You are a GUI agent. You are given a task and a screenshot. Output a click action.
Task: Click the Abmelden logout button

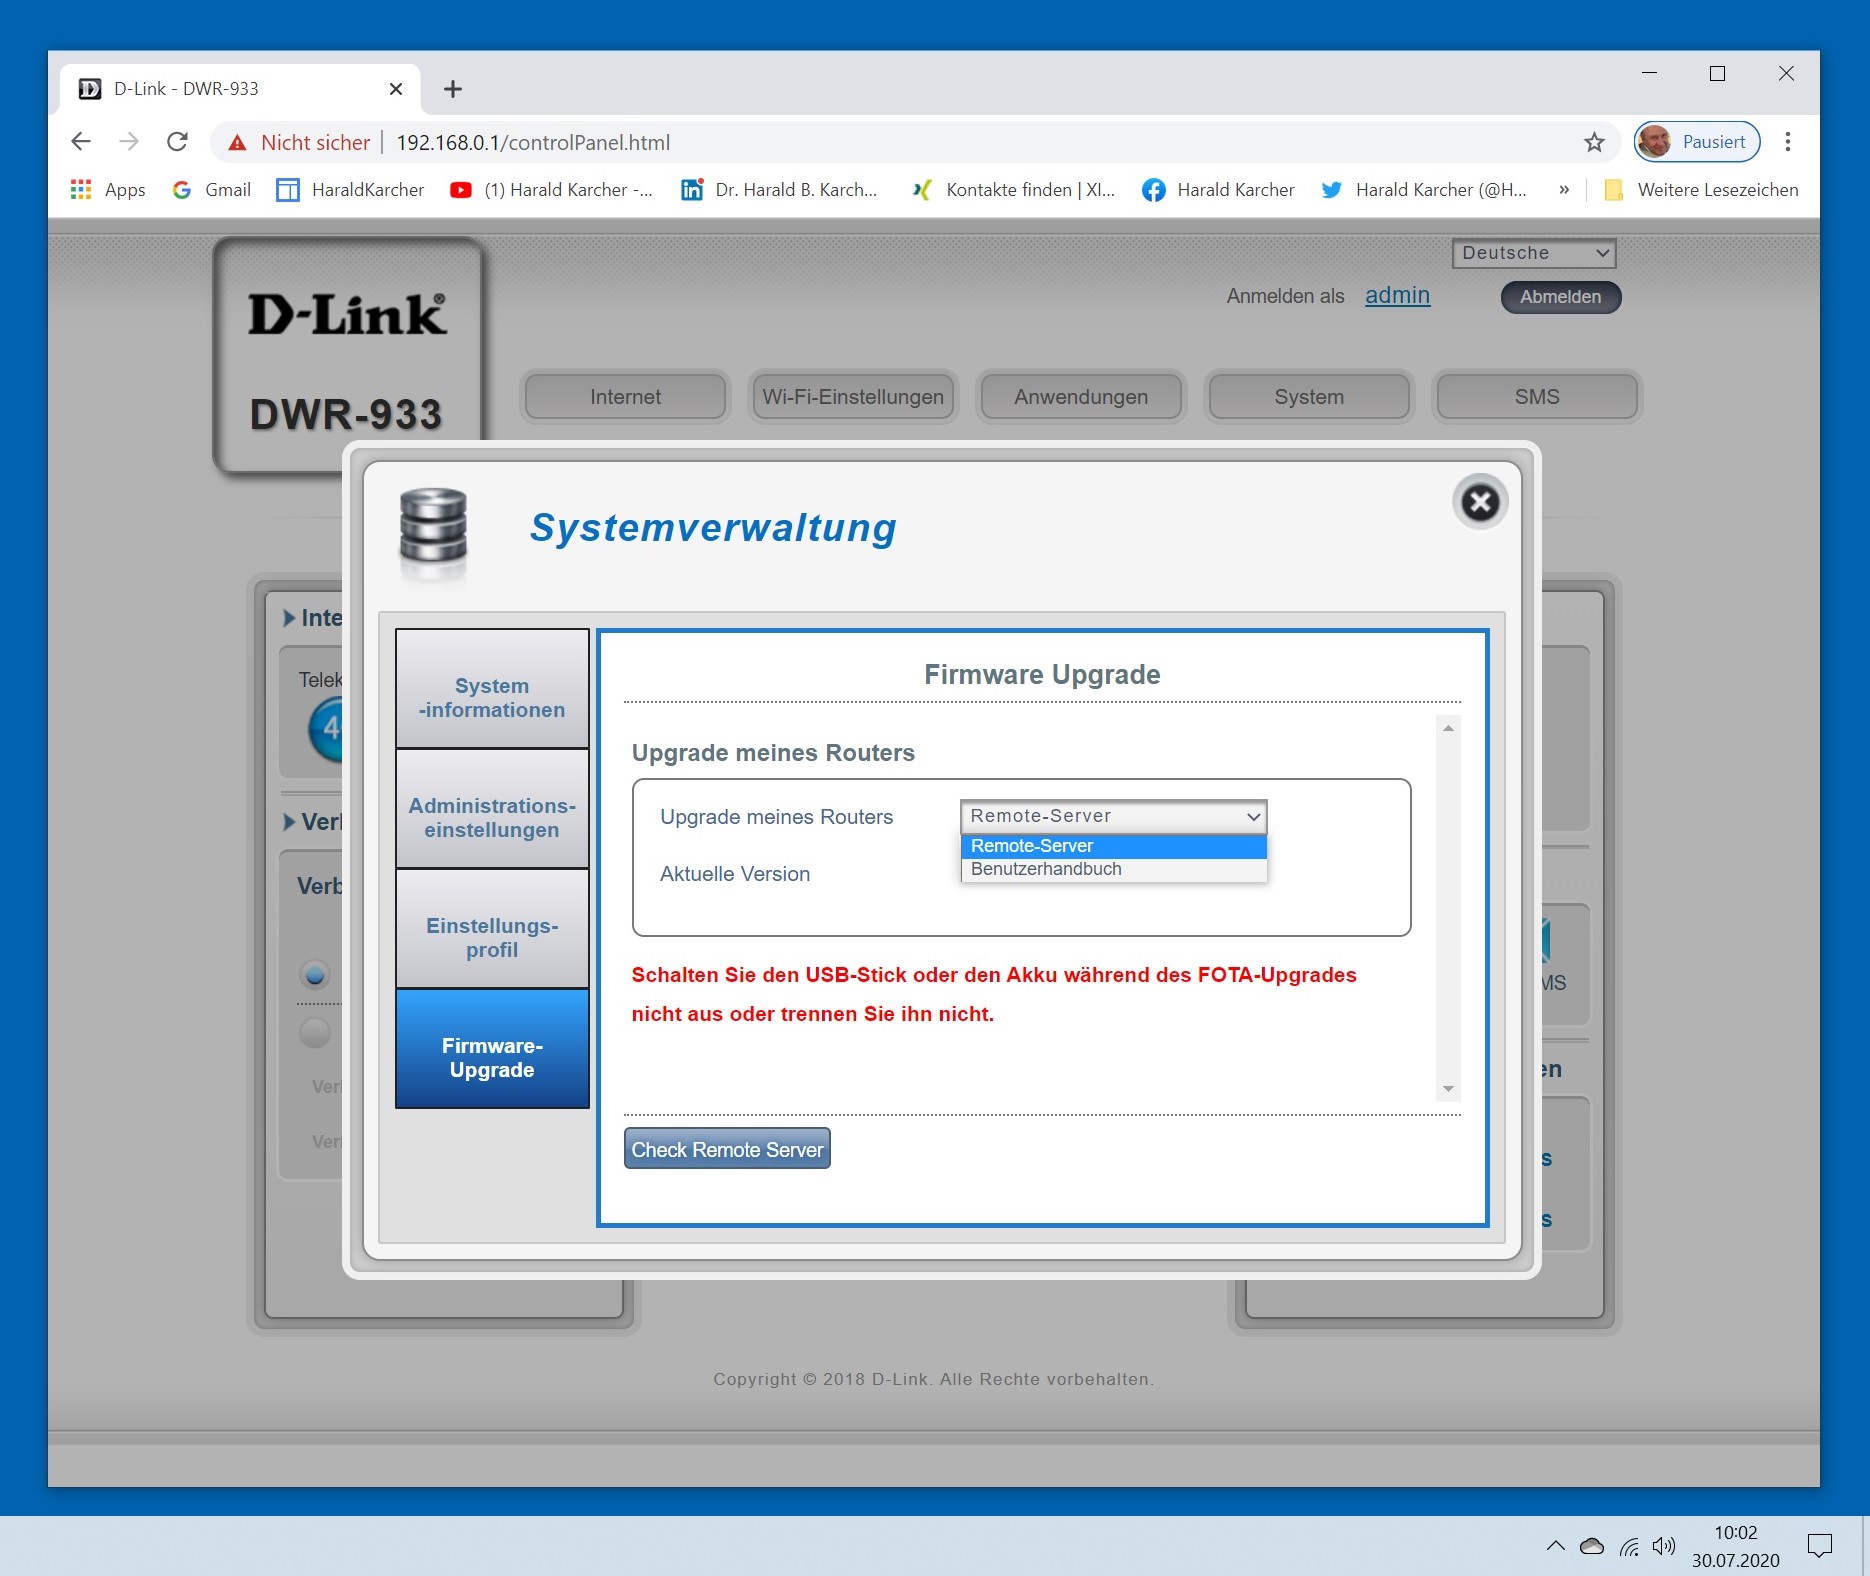(1560, 297)
